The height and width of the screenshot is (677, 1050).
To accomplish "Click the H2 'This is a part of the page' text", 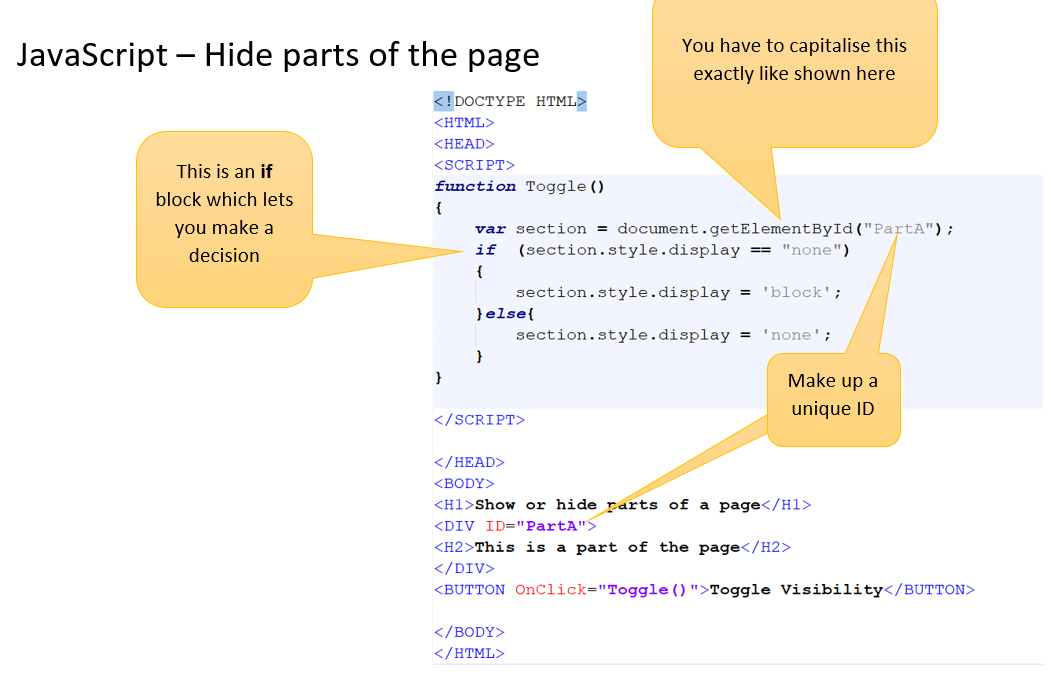I will [607, 547].
